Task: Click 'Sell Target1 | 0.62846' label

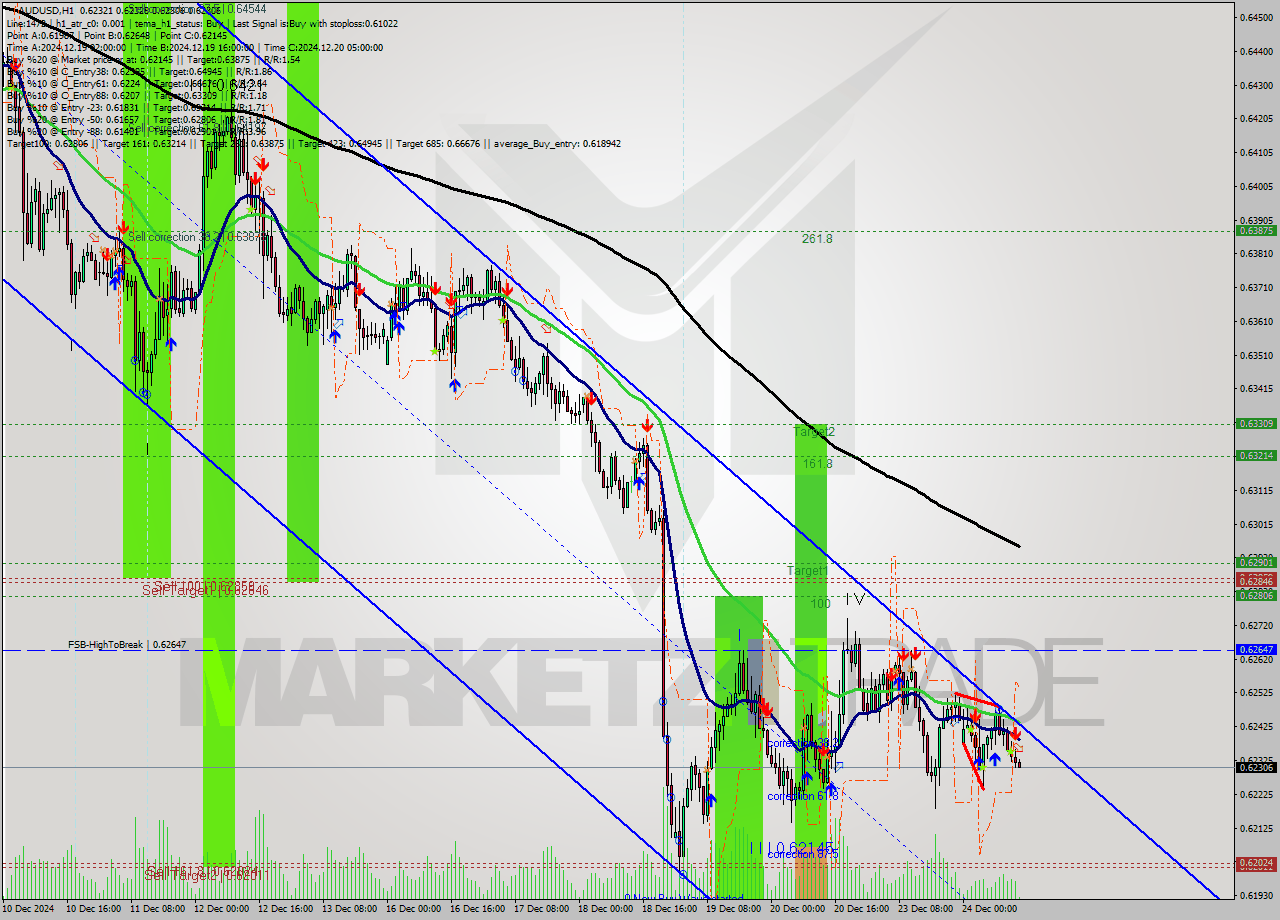Action: pyautogui.click(x=205, y=591)
